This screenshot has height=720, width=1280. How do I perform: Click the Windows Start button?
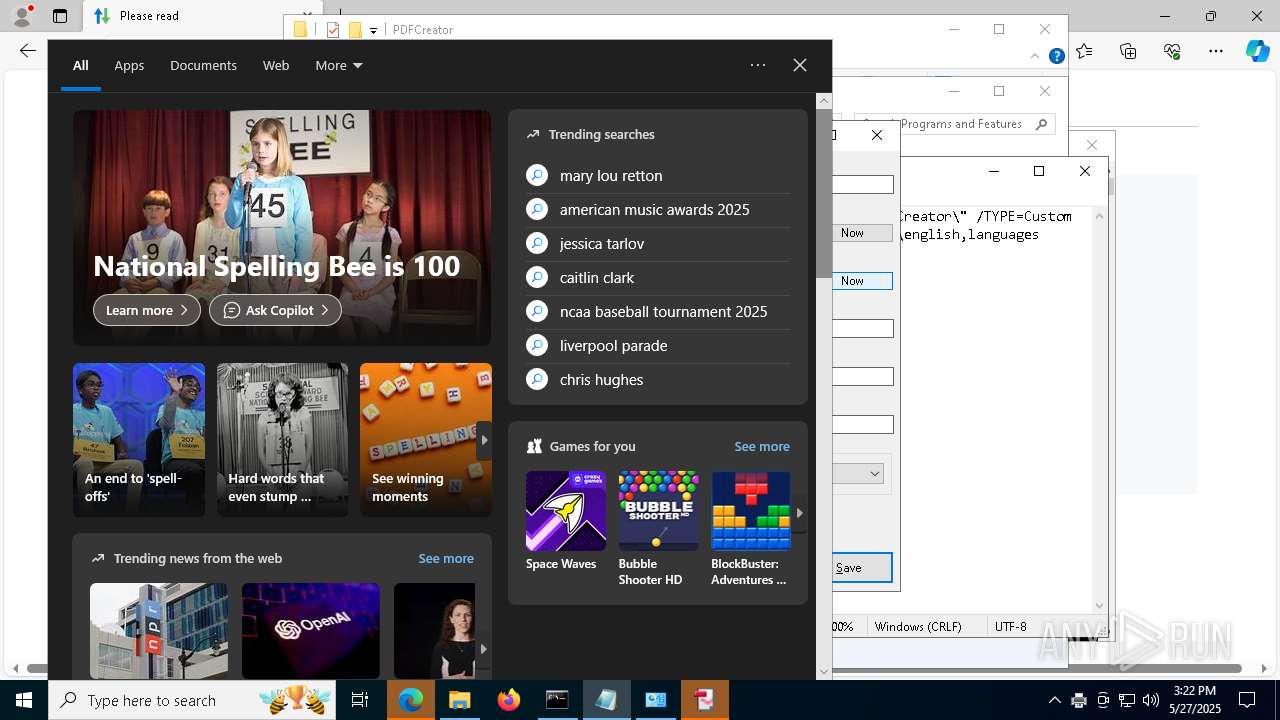pyautogui.click(x=24, y=701)
